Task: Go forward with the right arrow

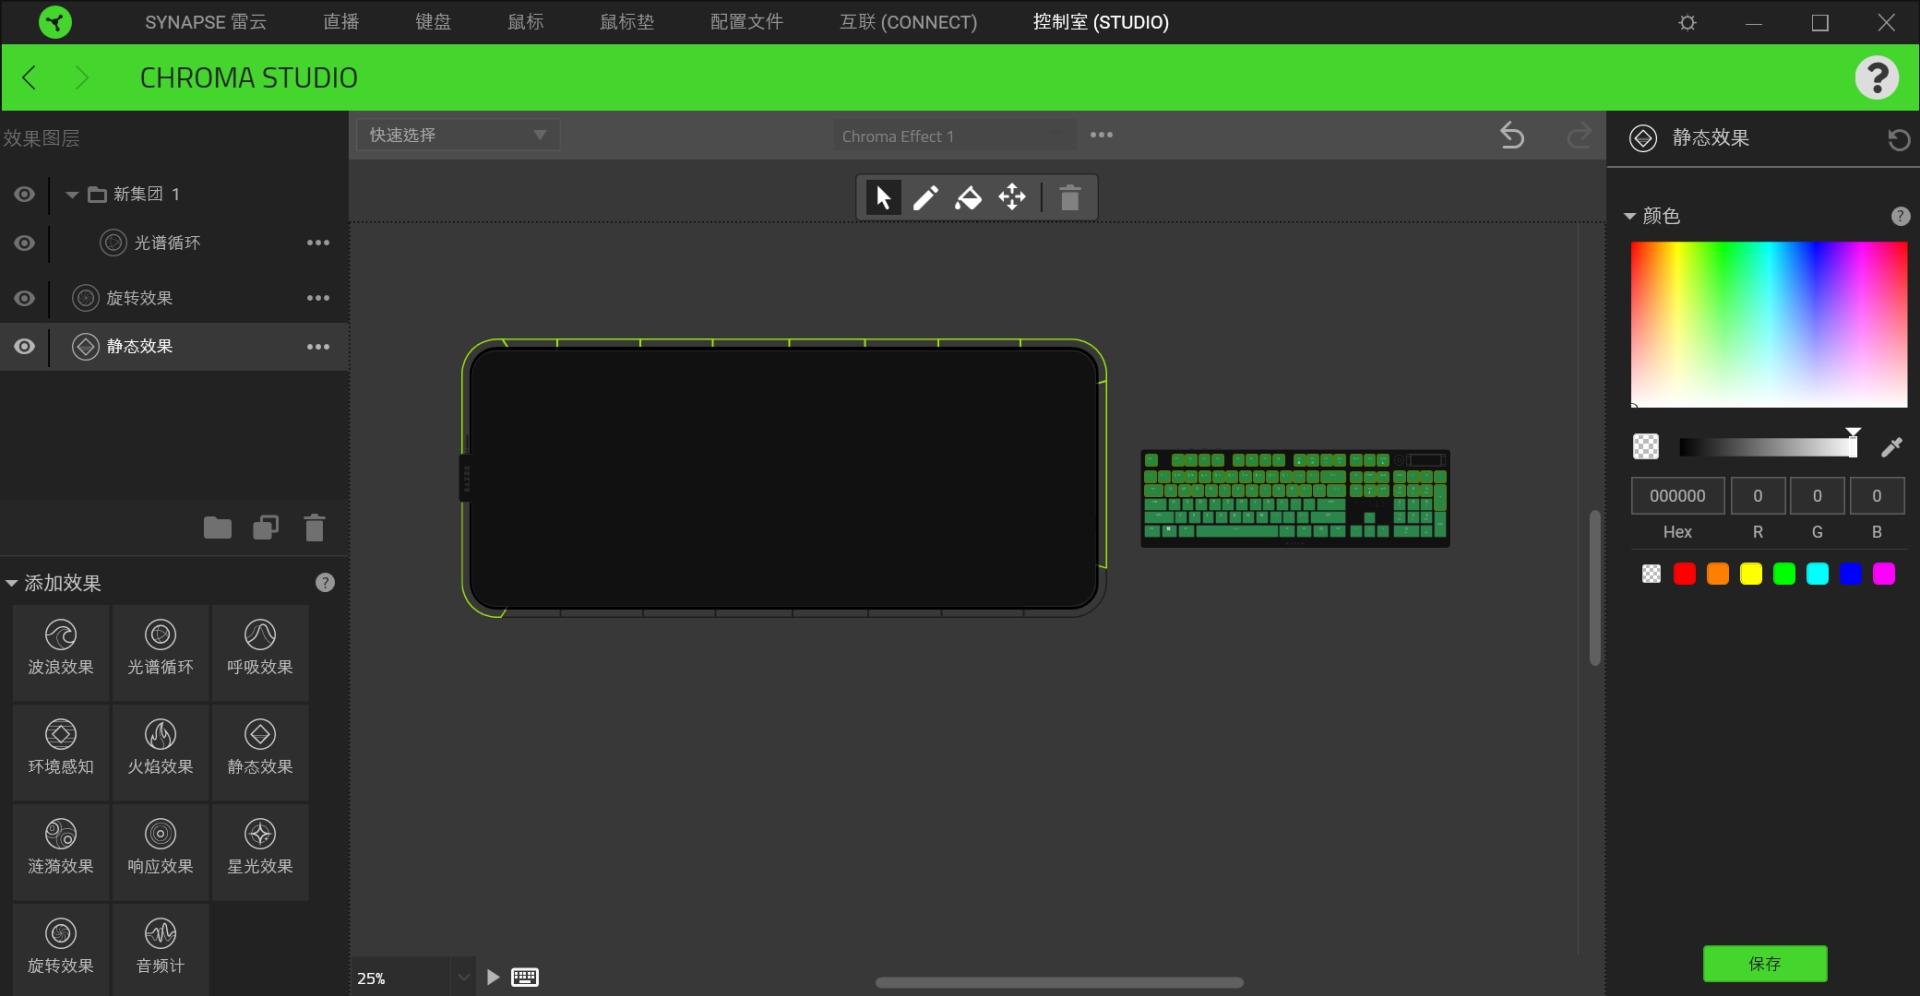Action: [82, 77]
